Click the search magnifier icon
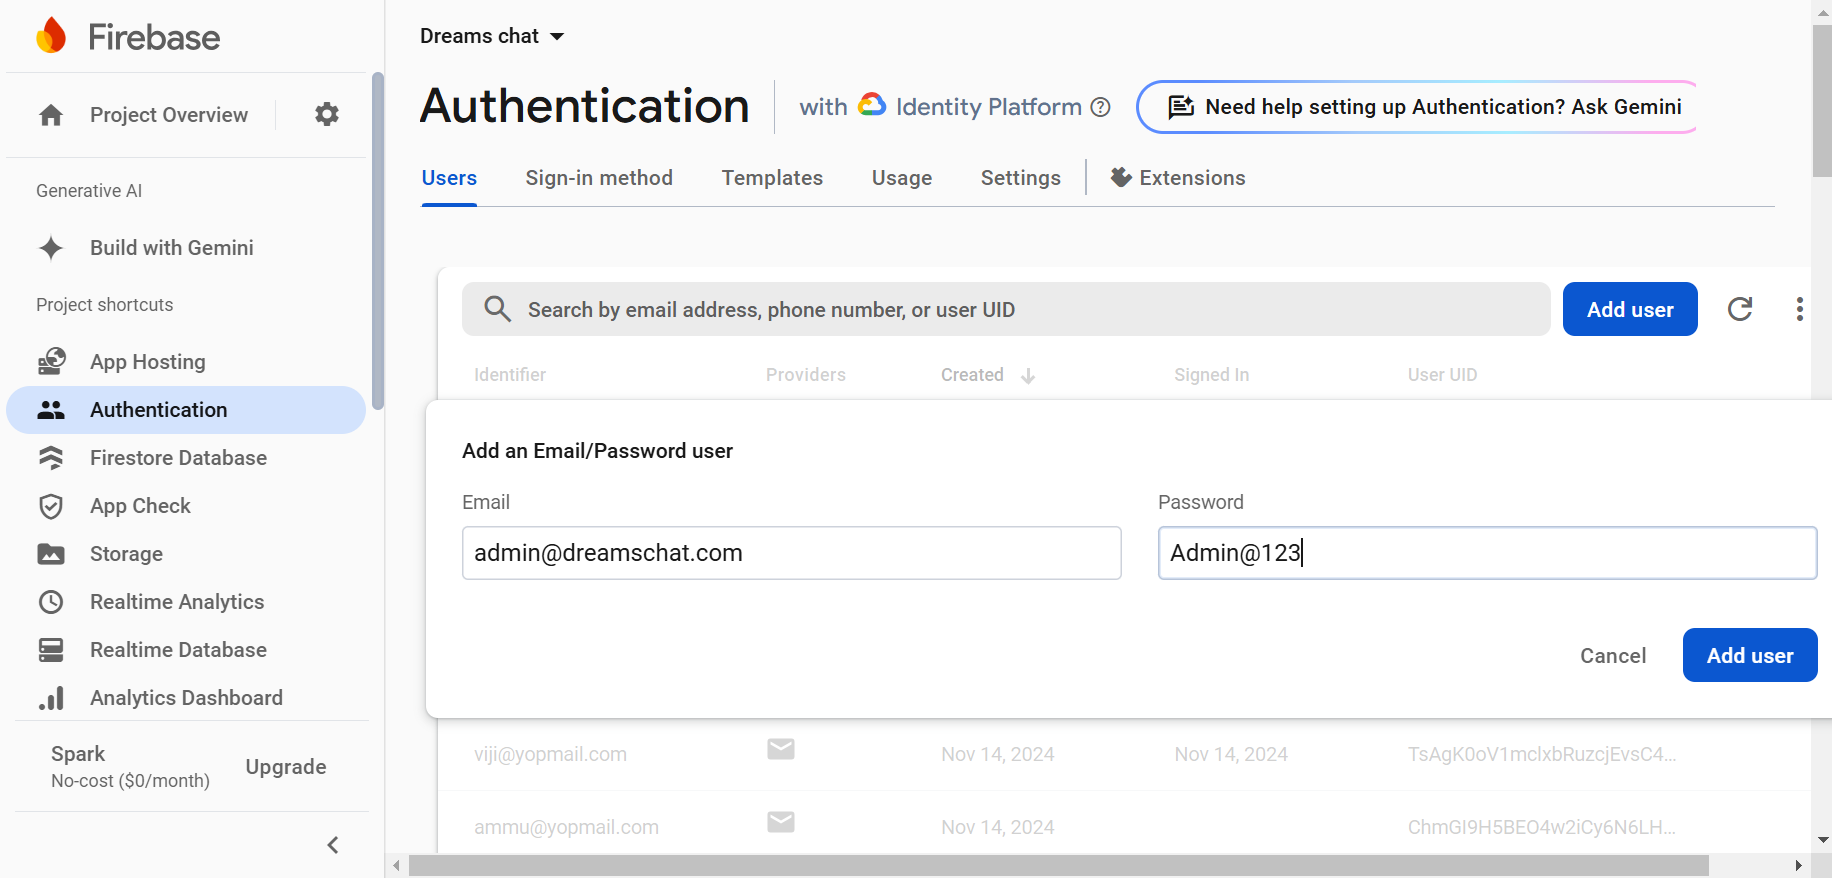Screen dimensions: 1832x878 click(x=498, y=308)
